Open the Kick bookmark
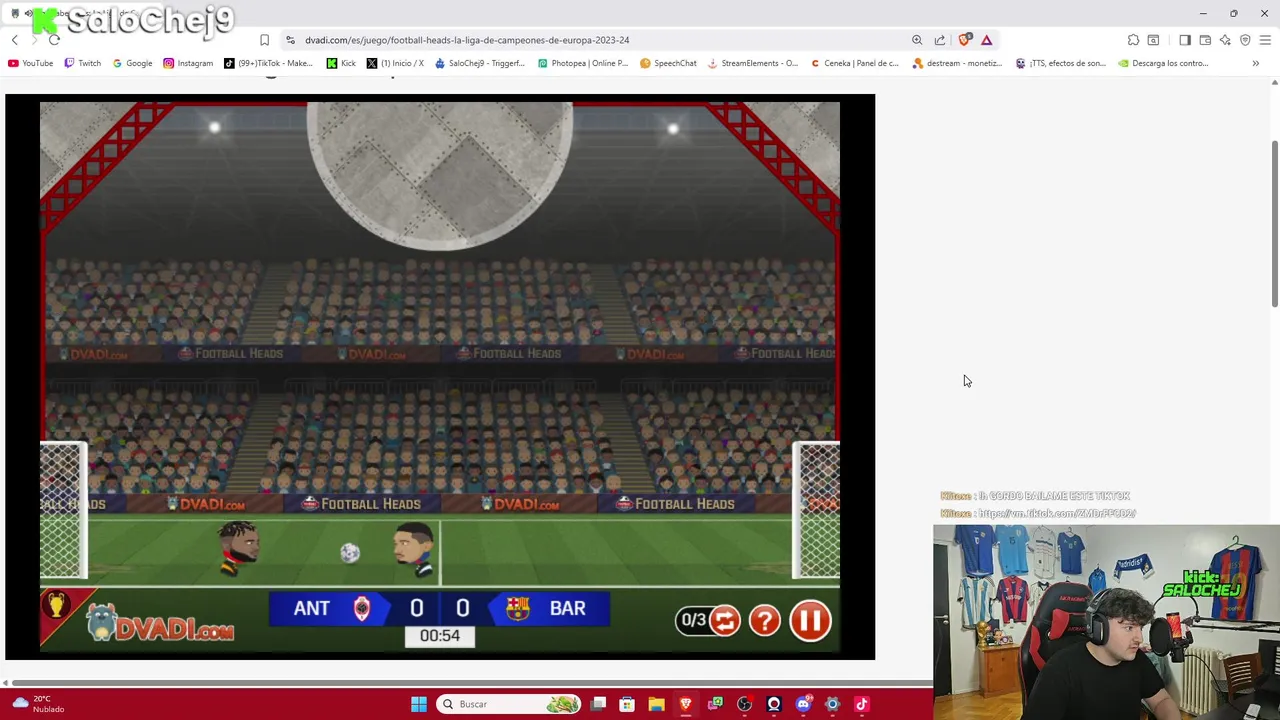This screenshot has width=1280, height=720. tap(341, 63)
